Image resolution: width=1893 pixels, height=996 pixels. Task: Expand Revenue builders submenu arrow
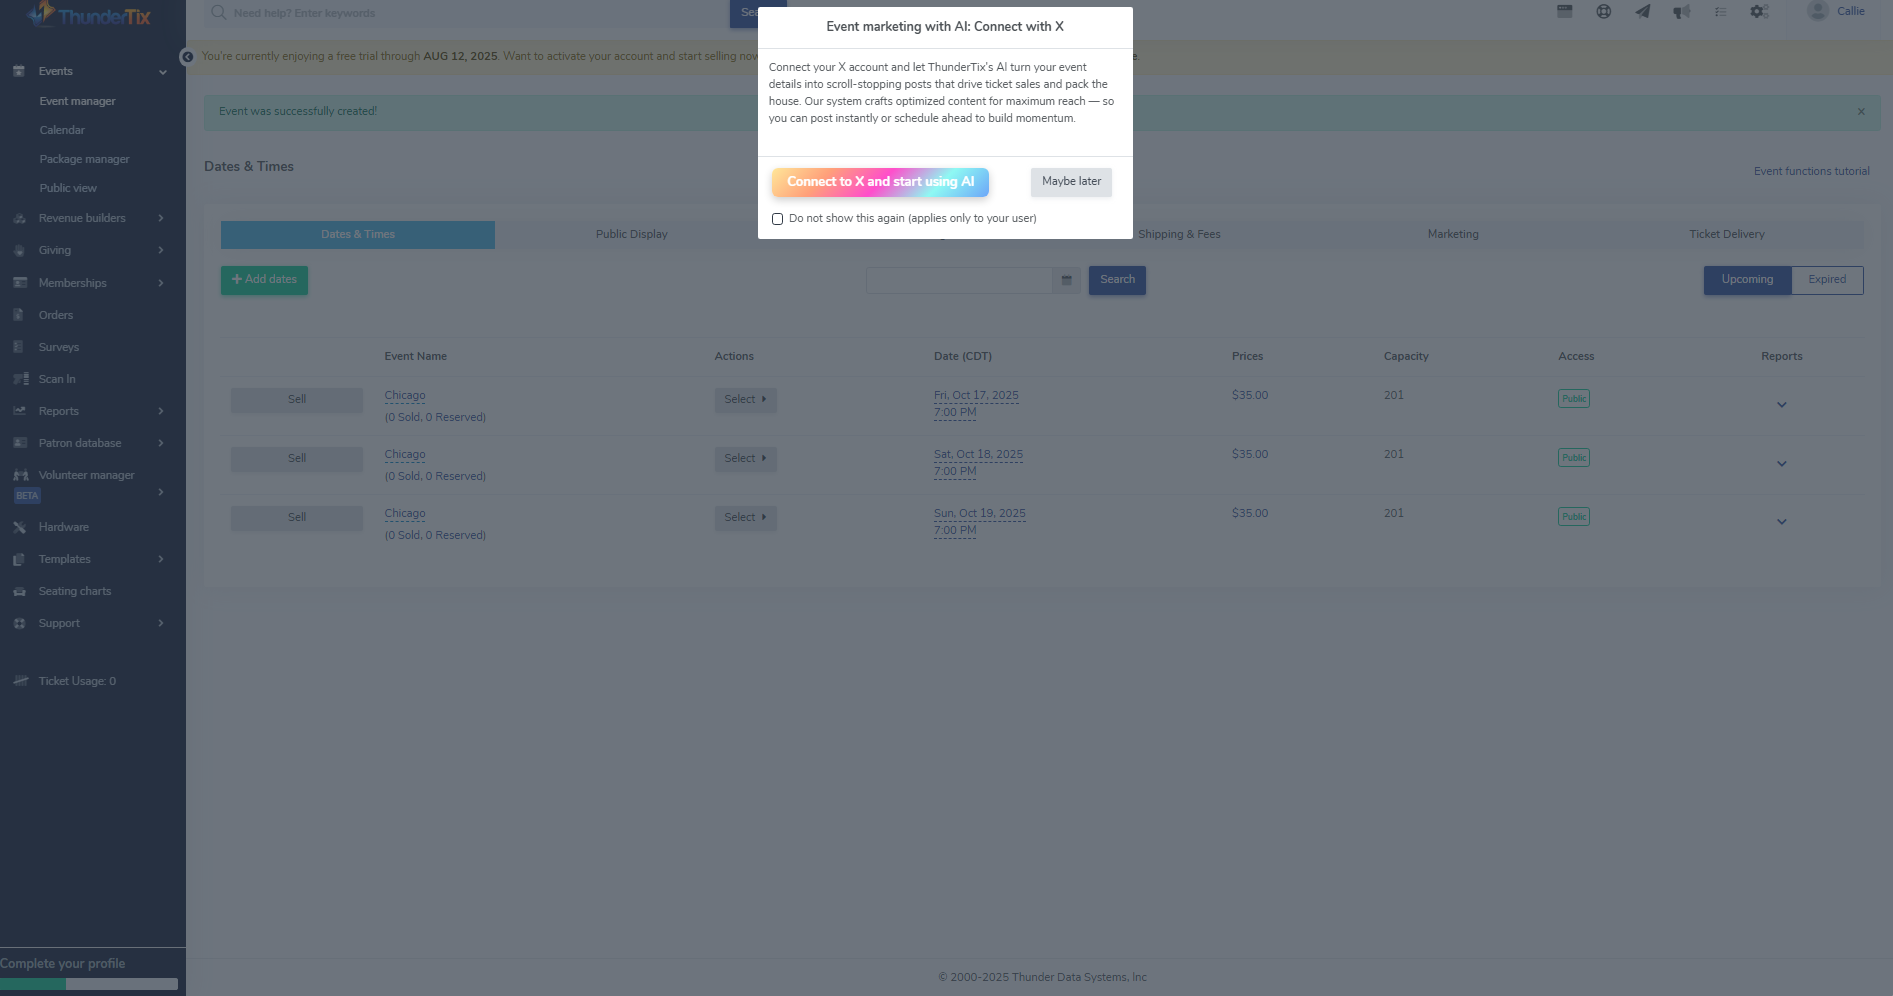(161, 218)
